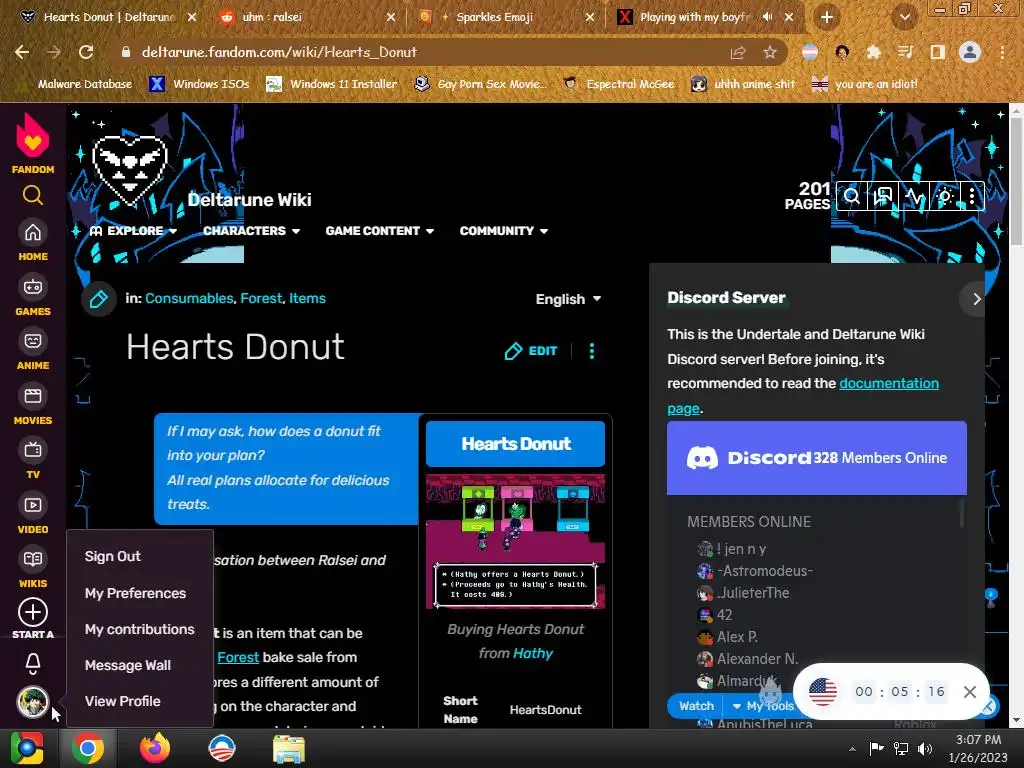Open My Preferences from the user menu
1024x768 pixels.
pos(135,593)
